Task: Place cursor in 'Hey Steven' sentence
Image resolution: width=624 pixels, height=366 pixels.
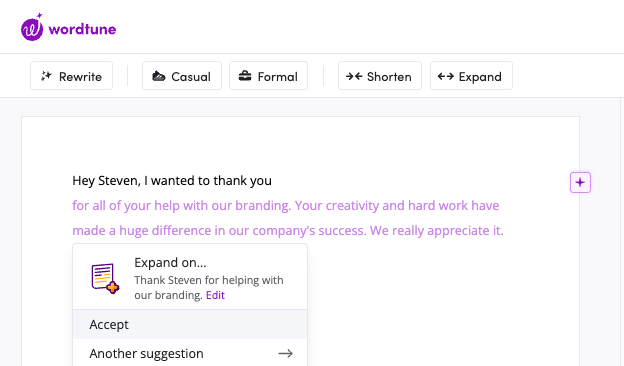Action: (x=172, y=181)
